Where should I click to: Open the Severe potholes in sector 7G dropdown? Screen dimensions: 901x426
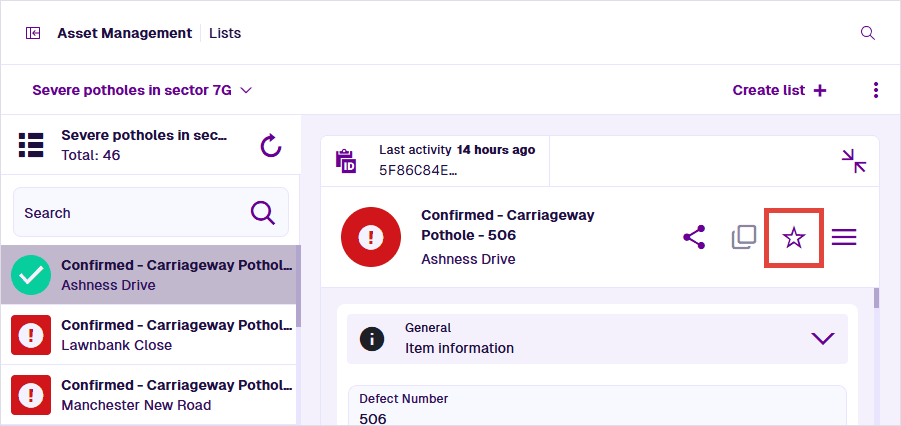(142, 90)
